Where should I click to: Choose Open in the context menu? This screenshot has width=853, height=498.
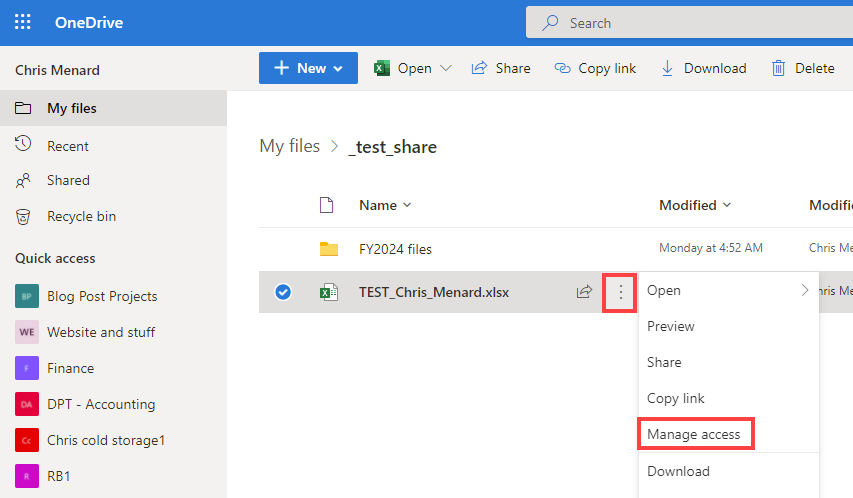pyautogui.click(x=728, y=291)
